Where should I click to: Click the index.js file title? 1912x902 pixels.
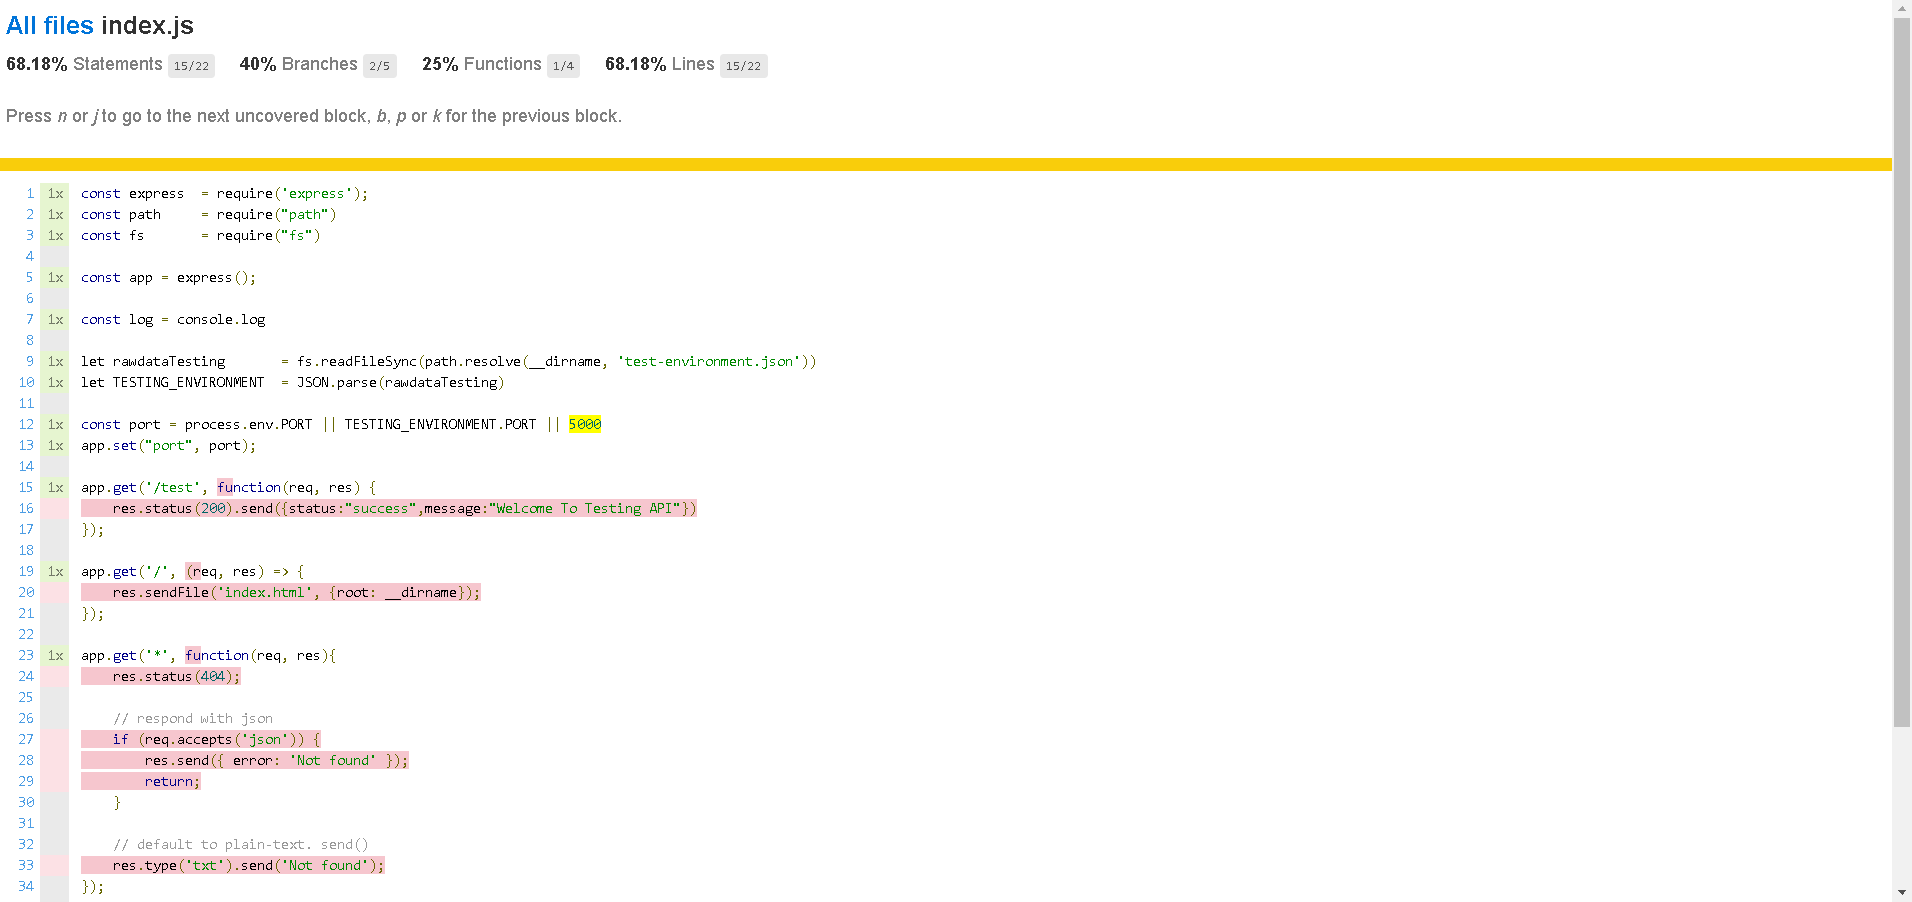[147, 26]
